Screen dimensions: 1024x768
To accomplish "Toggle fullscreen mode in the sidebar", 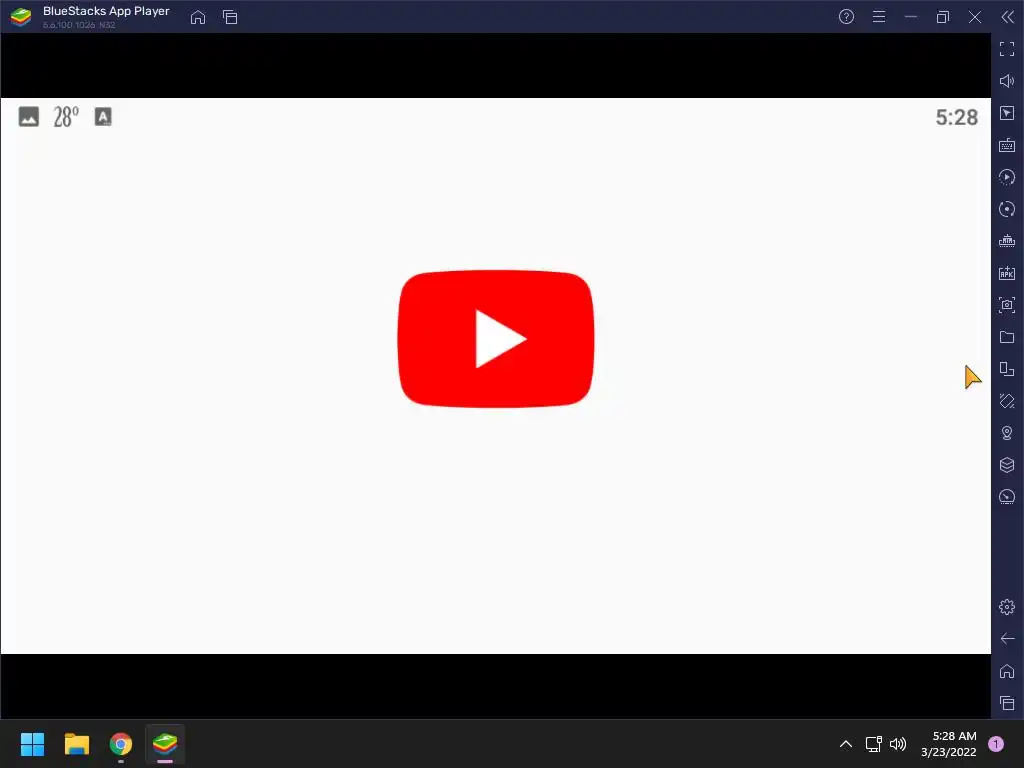I will [1007, 49].
